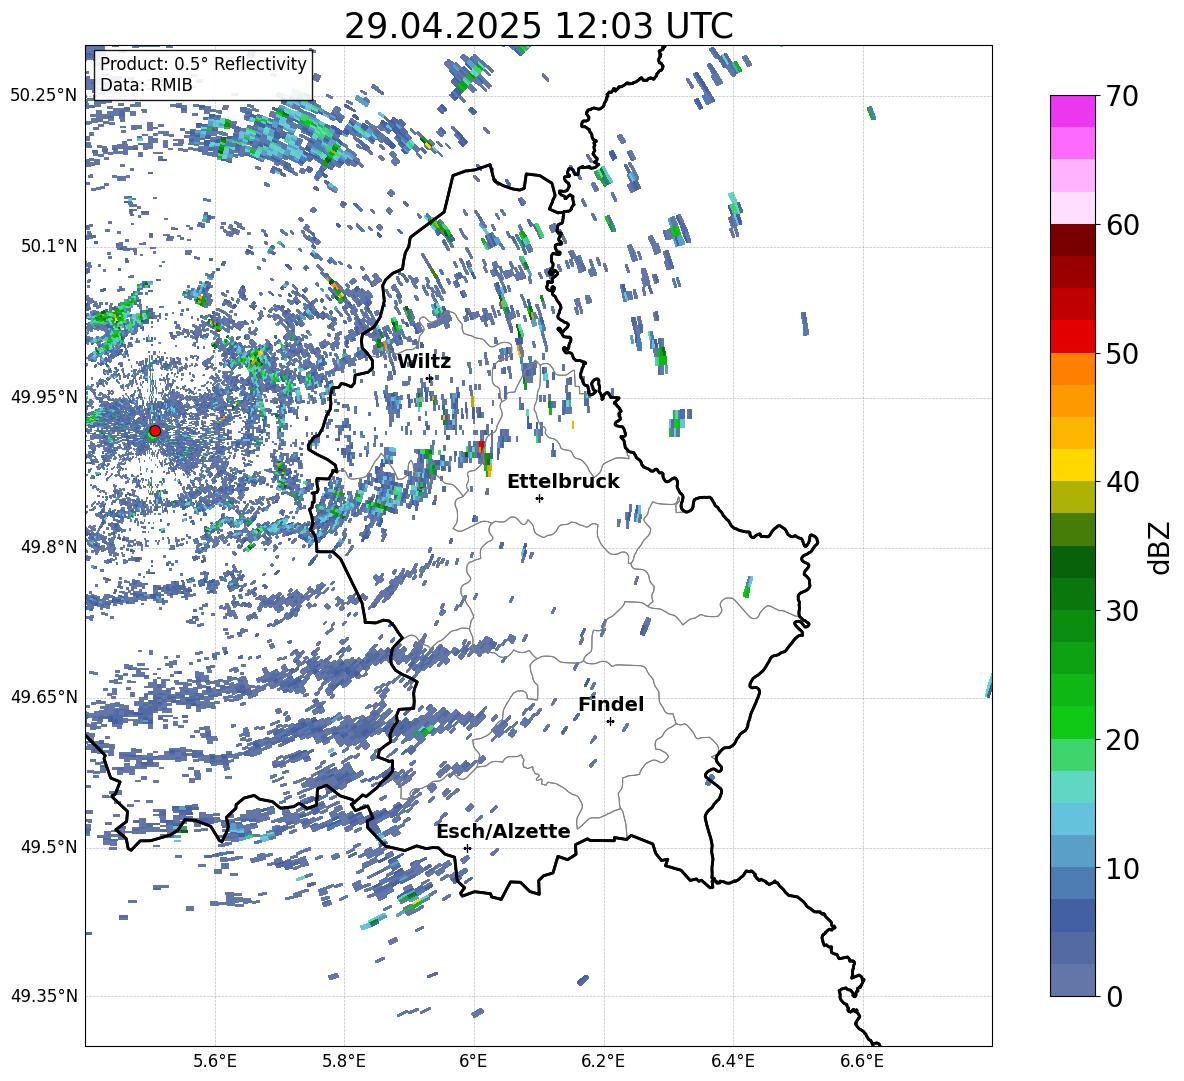This screenshot has height=1081, width=1184.
Task: Click the 'Data: RMIB' legend text
Action: pyautogui.click(x=146, y=85)
